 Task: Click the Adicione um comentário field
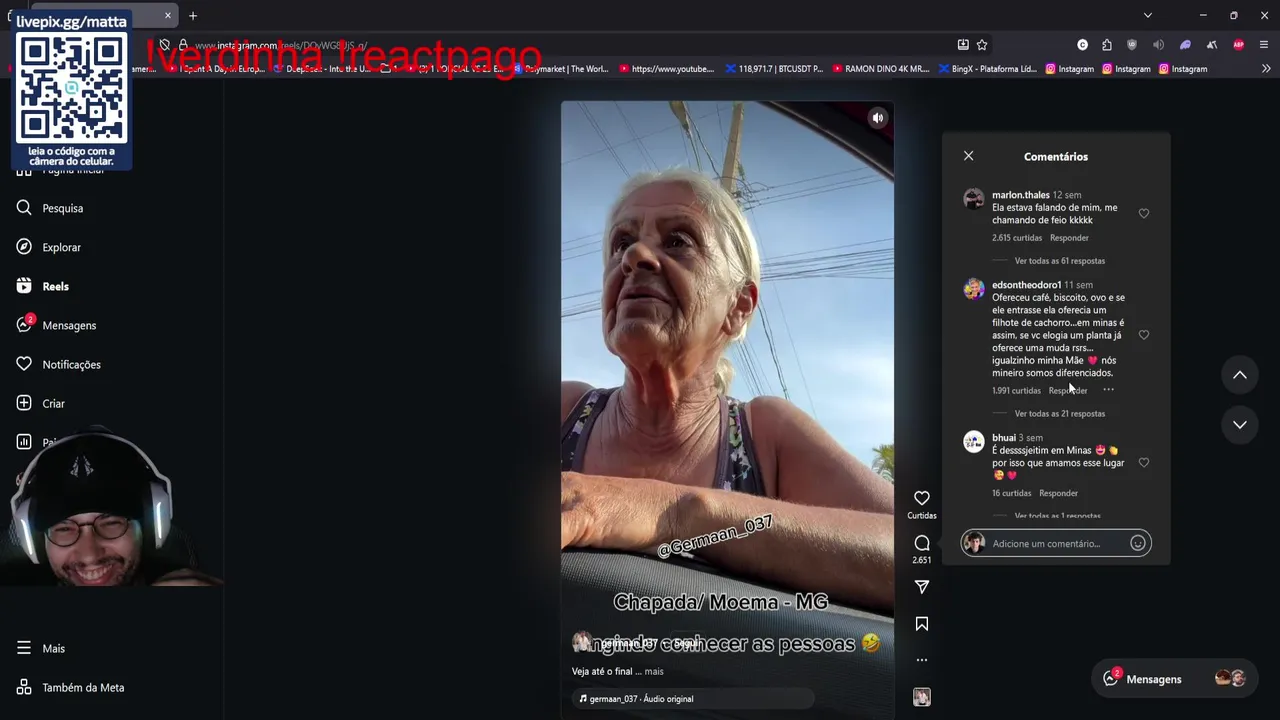1056,543
